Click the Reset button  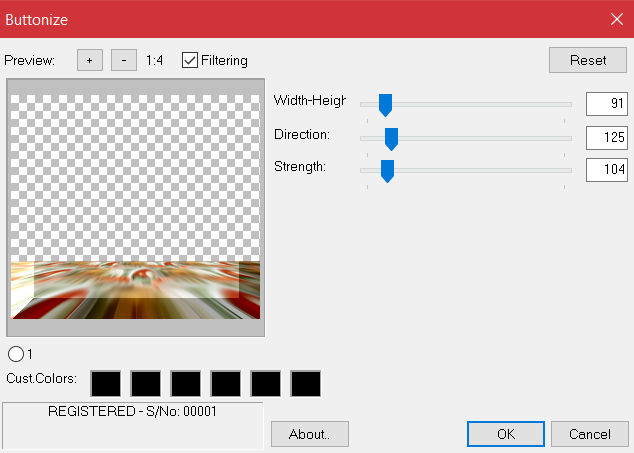pos(588,60)
